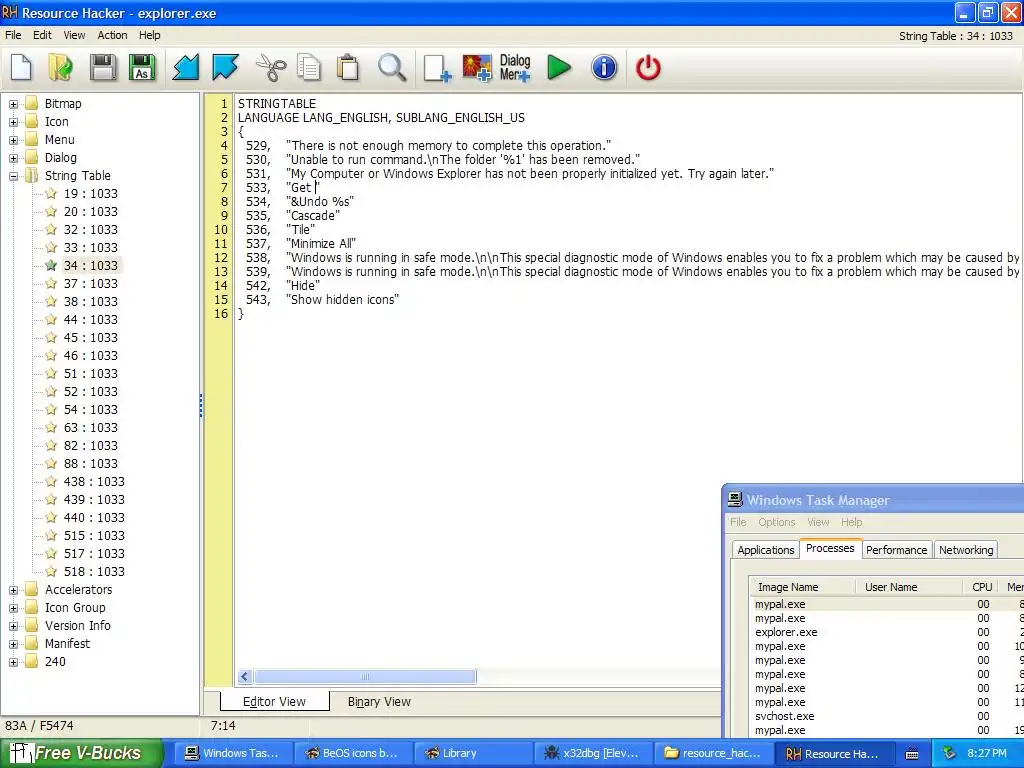Open the Action menu
Screen dimensions: 1024x768
tap(112, 35)
